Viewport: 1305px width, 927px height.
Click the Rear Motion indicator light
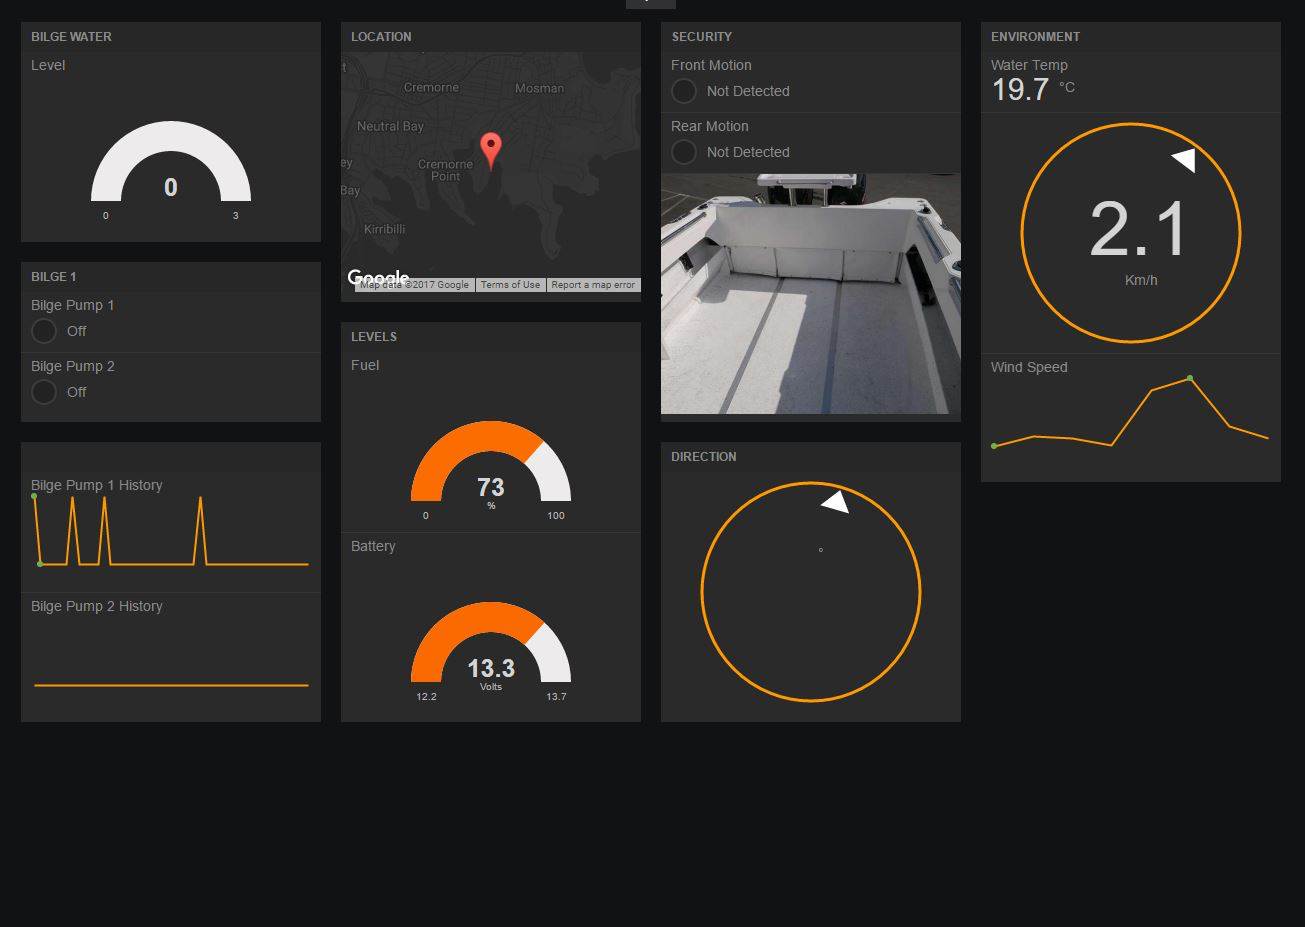pos(684,152)
